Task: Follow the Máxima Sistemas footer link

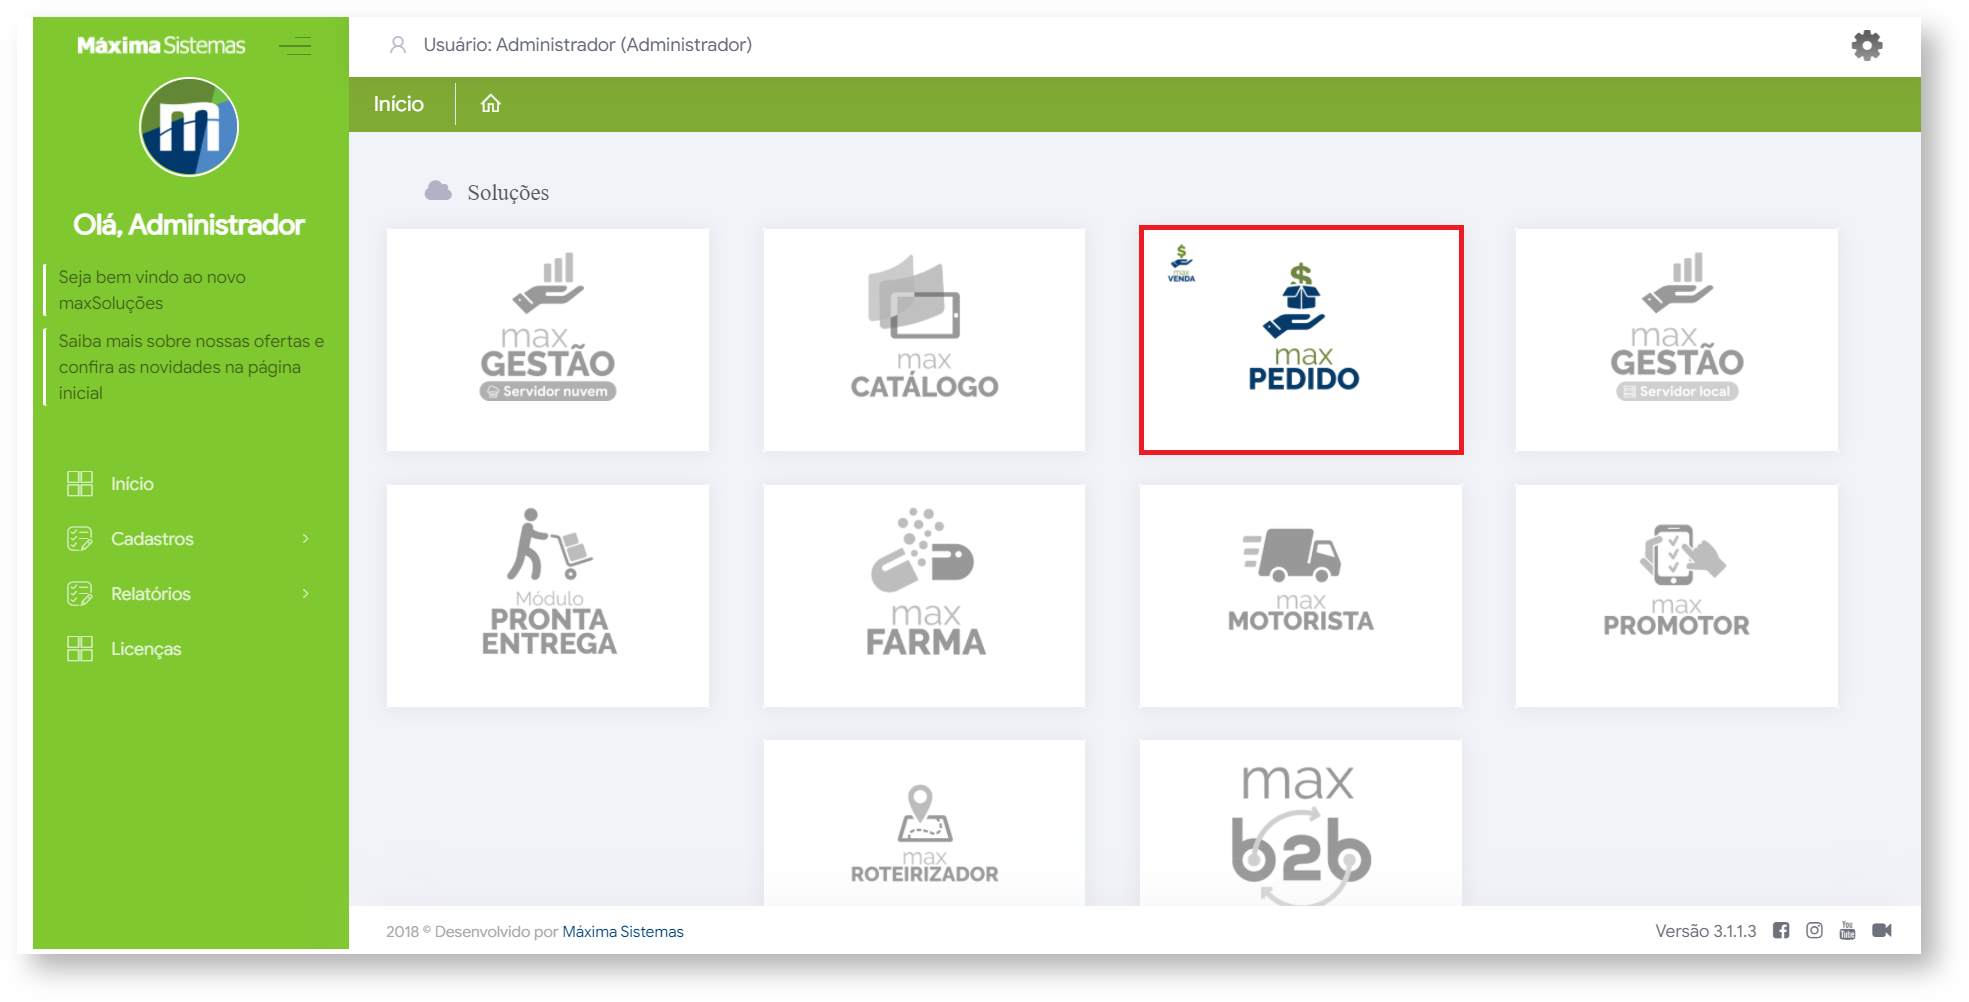Action: coord(623,931)
